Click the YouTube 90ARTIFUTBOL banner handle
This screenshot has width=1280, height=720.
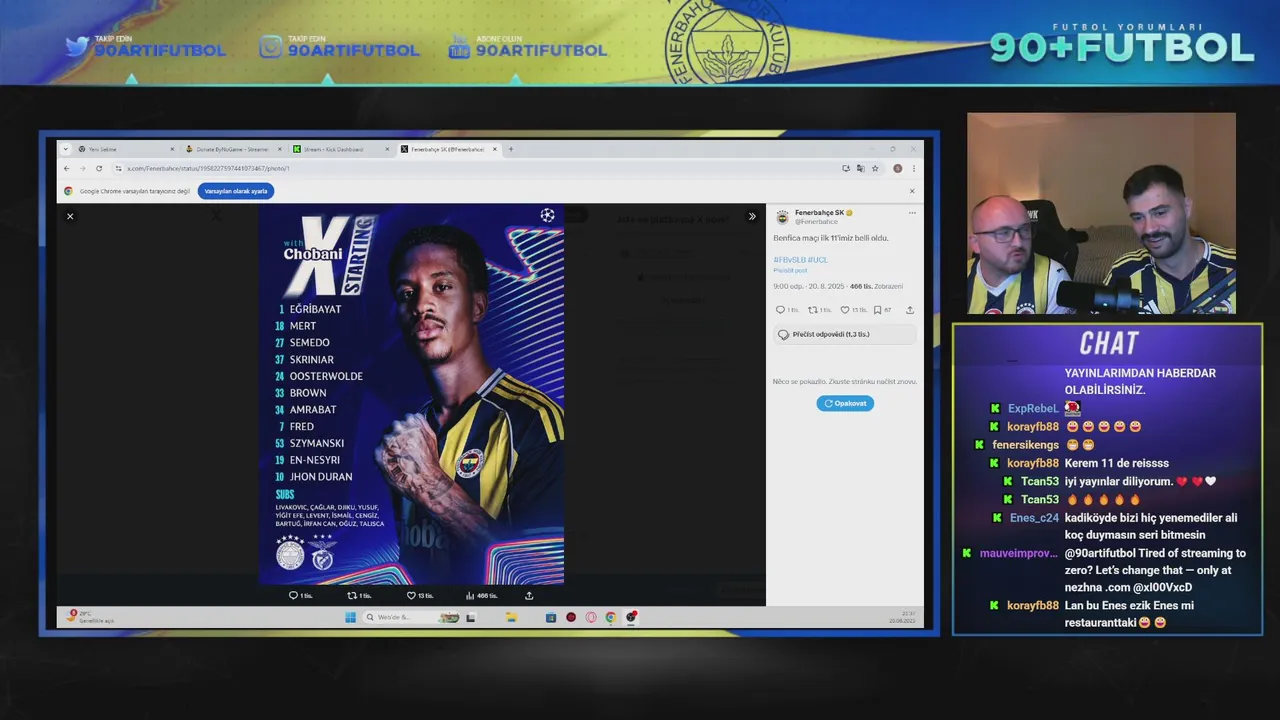coord(541,50)
